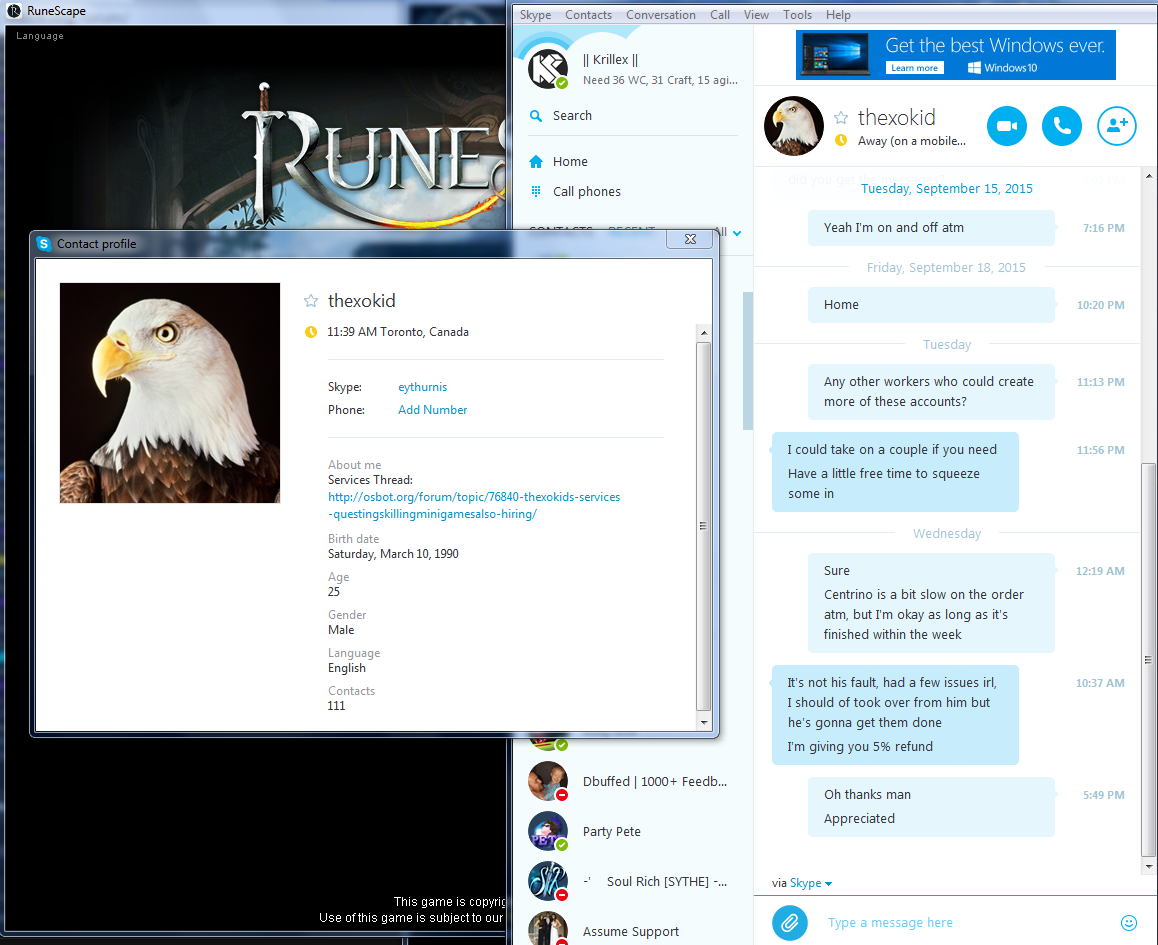Click the Contact profile scrollbar thumb
This screenshot has width=1158, height=945.
click(x=704, y=526)
